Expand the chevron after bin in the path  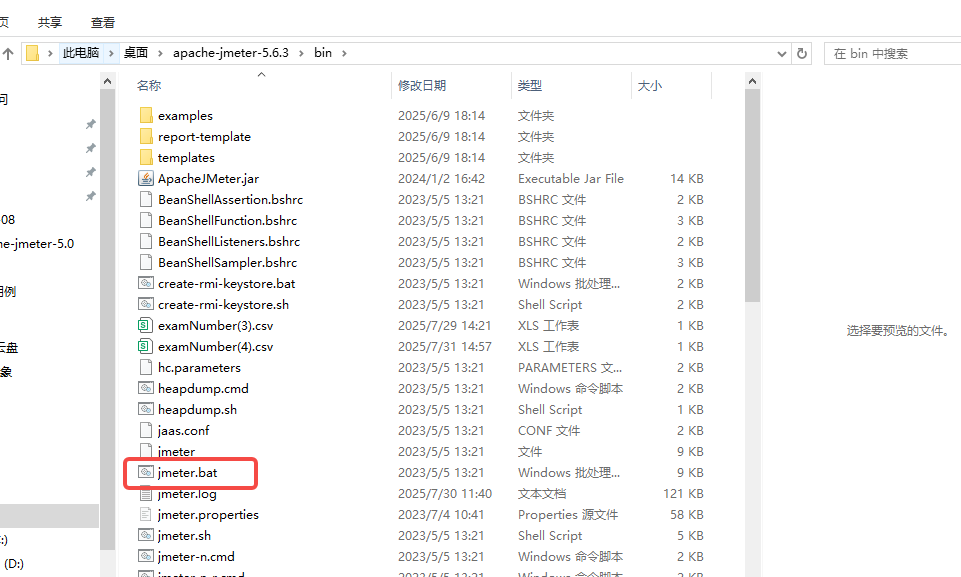click(344, 53)
